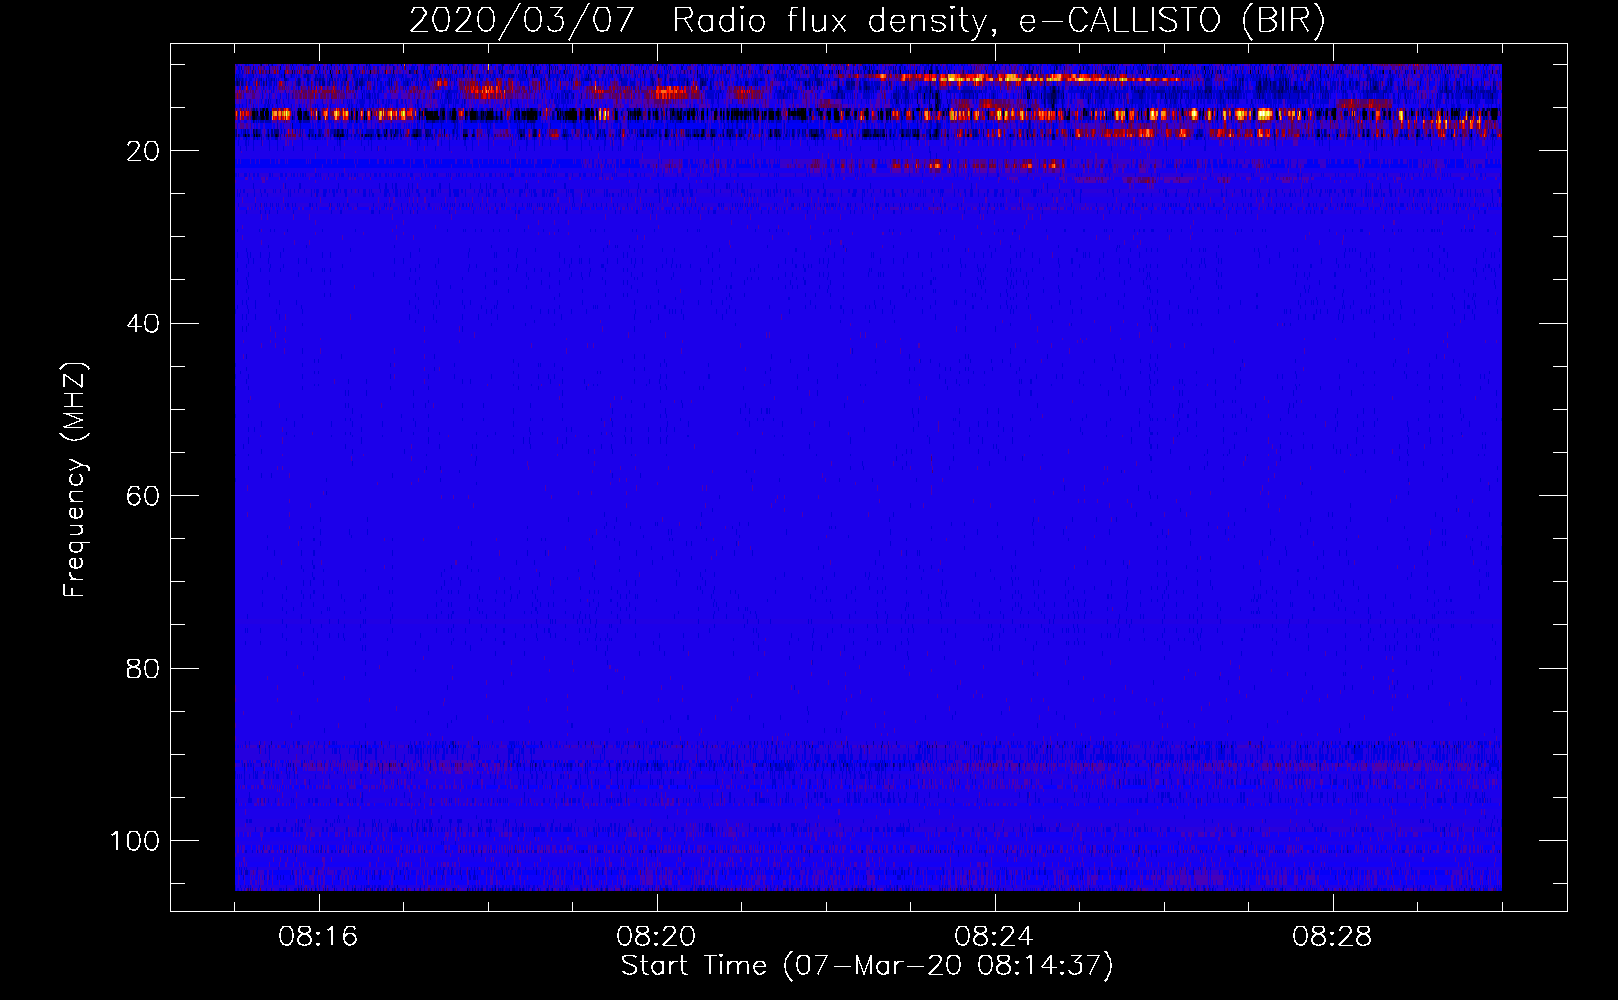The image size is (1618, 1000).
Task: Click the 08:28 time tick label
Action: 1332,937
